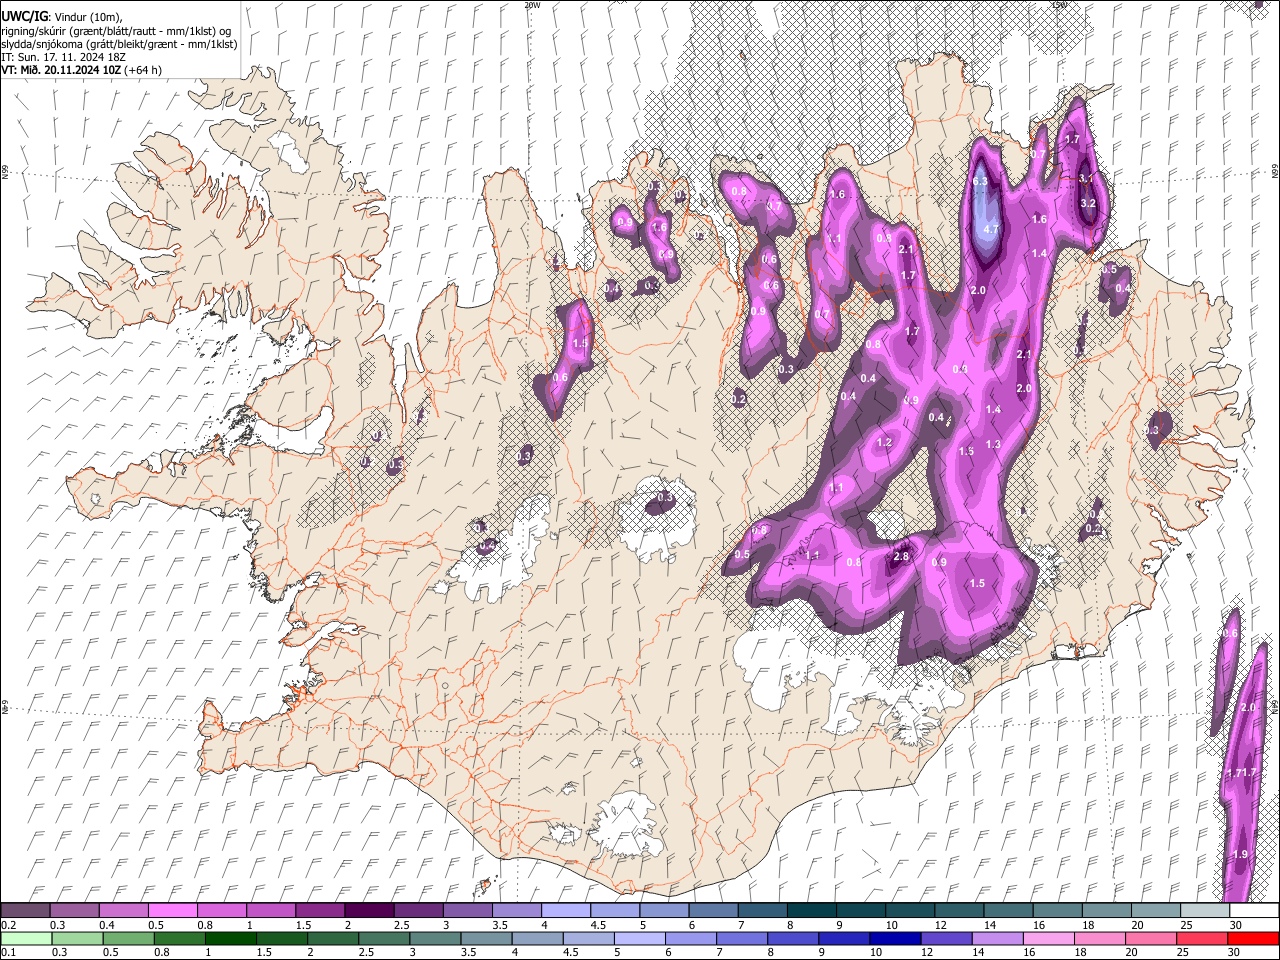
Task: Click the '4.7' snowfall value on the map
Action: pyautogui.click(x=991, y=229)
